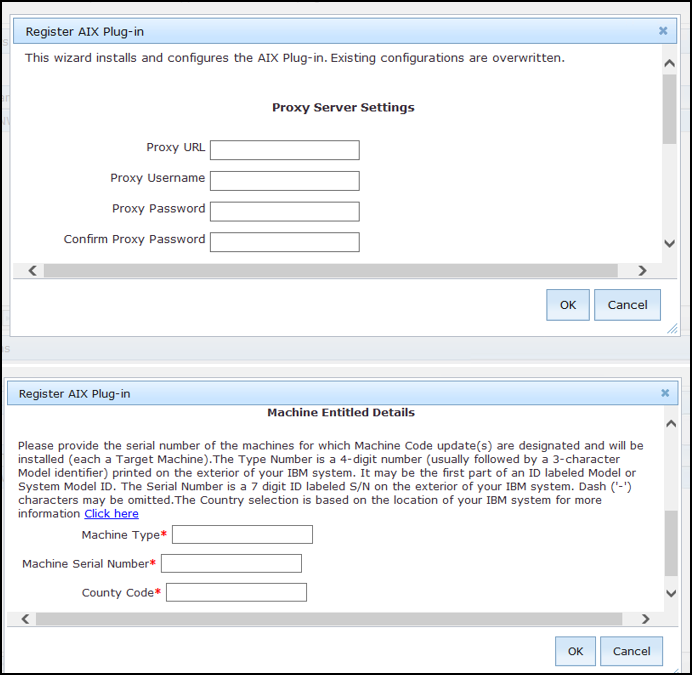Cancel the Proxy Server Settings dialog
Viewport: 692px width, 675px height.
click(x=627, y=305)
